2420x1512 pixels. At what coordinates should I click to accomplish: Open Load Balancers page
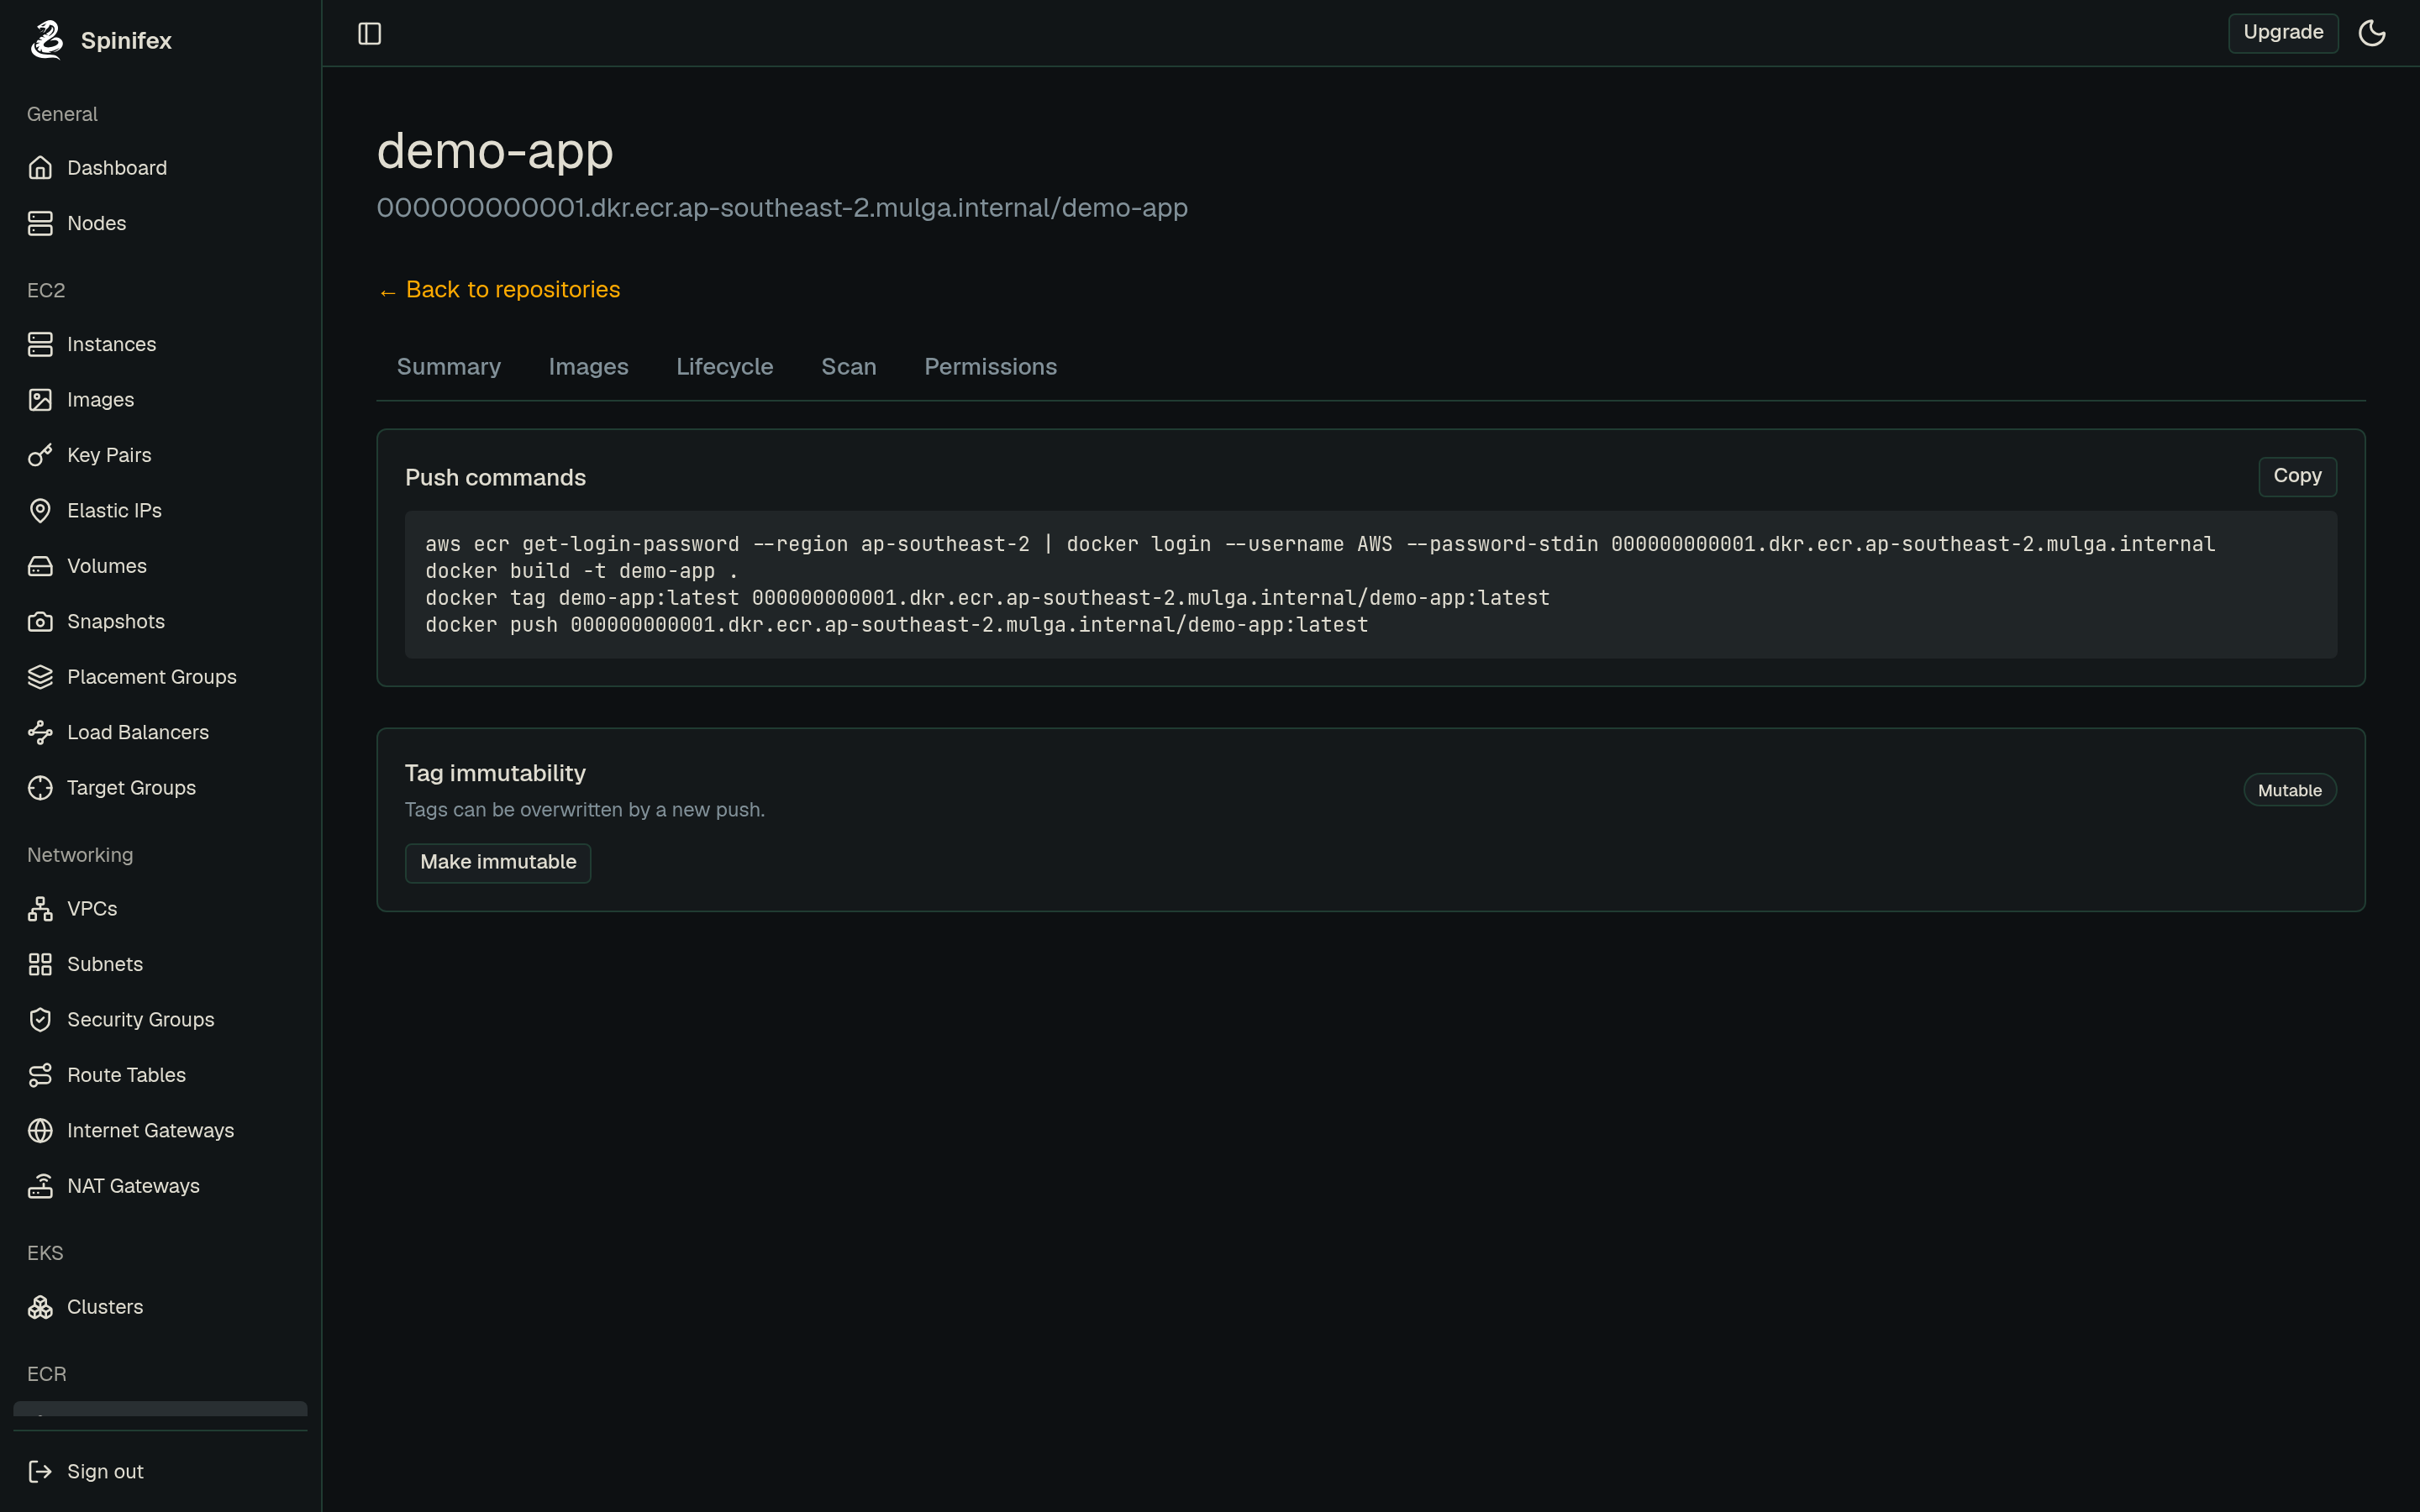160,733
